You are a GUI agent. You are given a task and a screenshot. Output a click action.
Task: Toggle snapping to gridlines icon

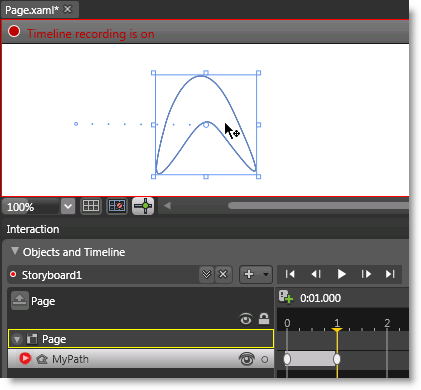pos(117,206)
